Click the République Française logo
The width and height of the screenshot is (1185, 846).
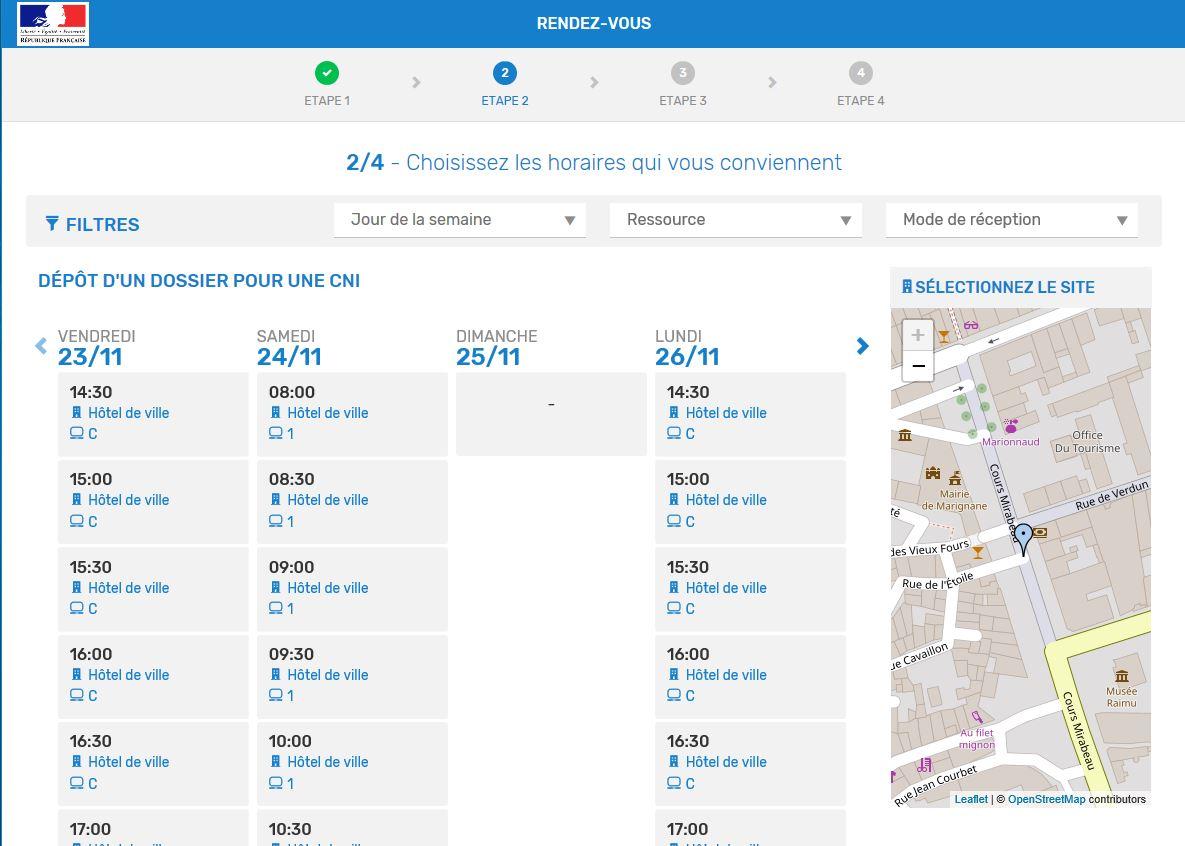pos(53,23)
